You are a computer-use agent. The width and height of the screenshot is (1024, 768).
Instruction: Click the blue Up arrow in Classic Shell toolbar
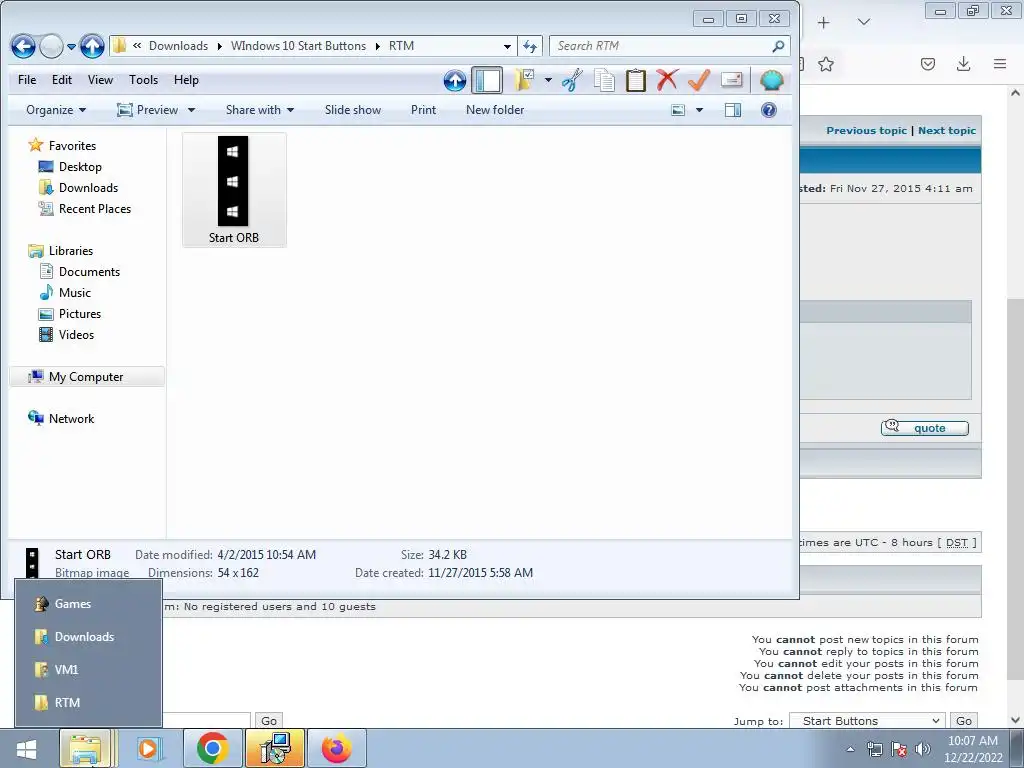[455, 80]
